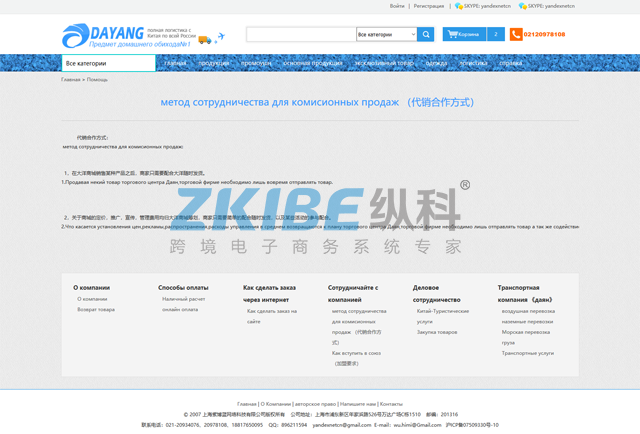Open the справка menu item
Viewport: 640px width, 434px height.
pos(511,63)
